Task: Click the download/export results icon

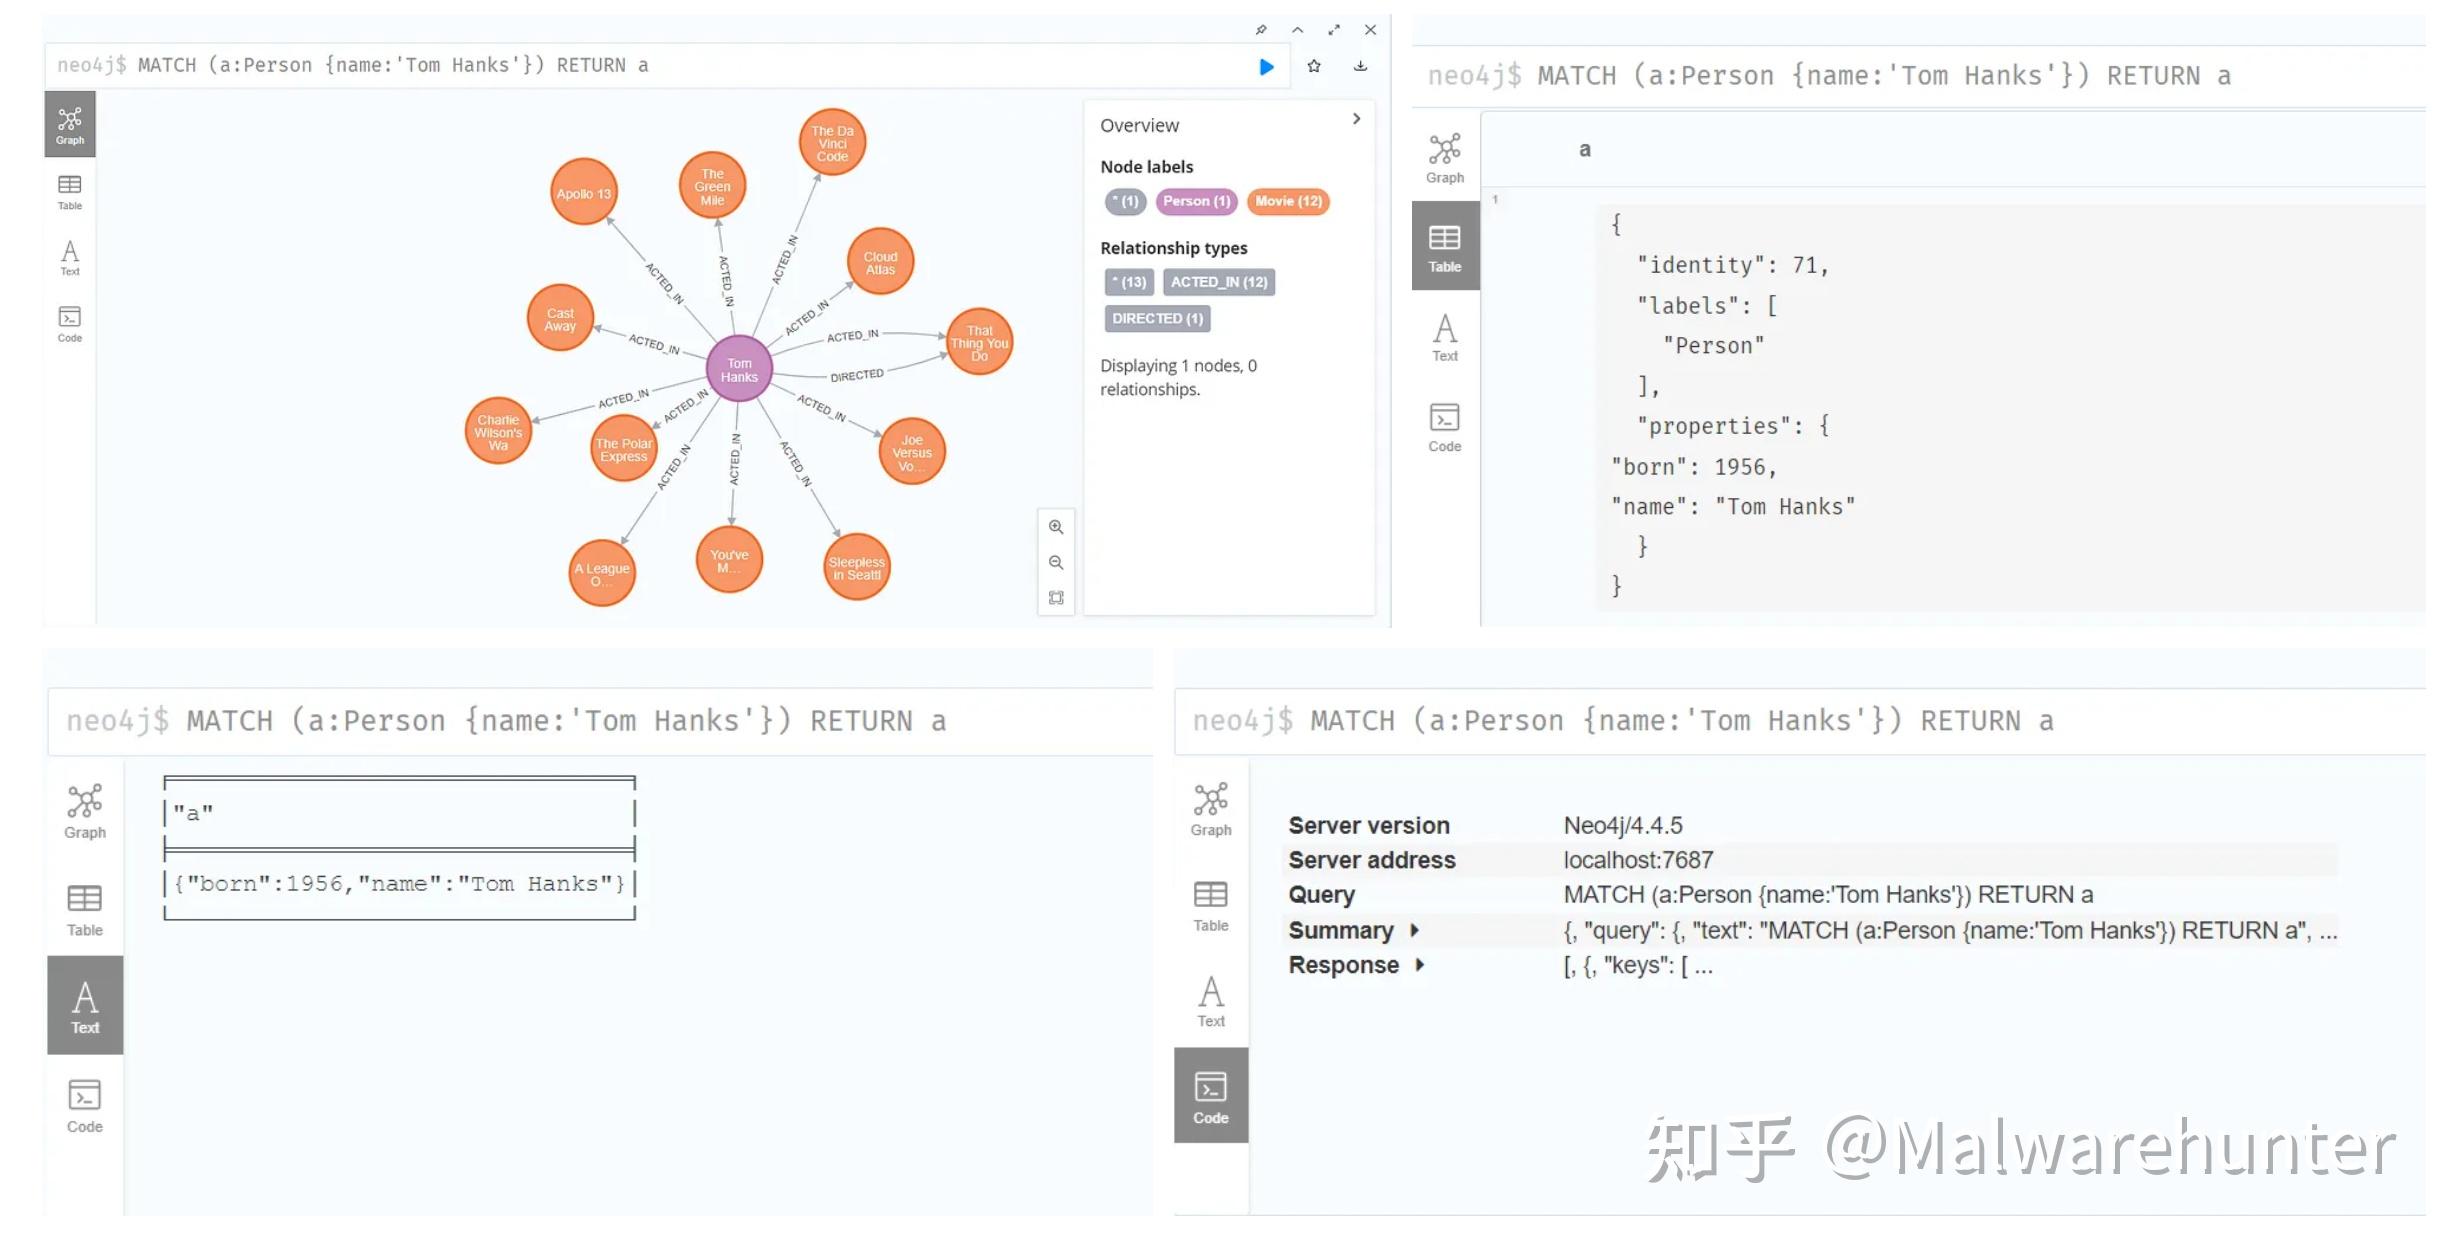Action: 1360,66
